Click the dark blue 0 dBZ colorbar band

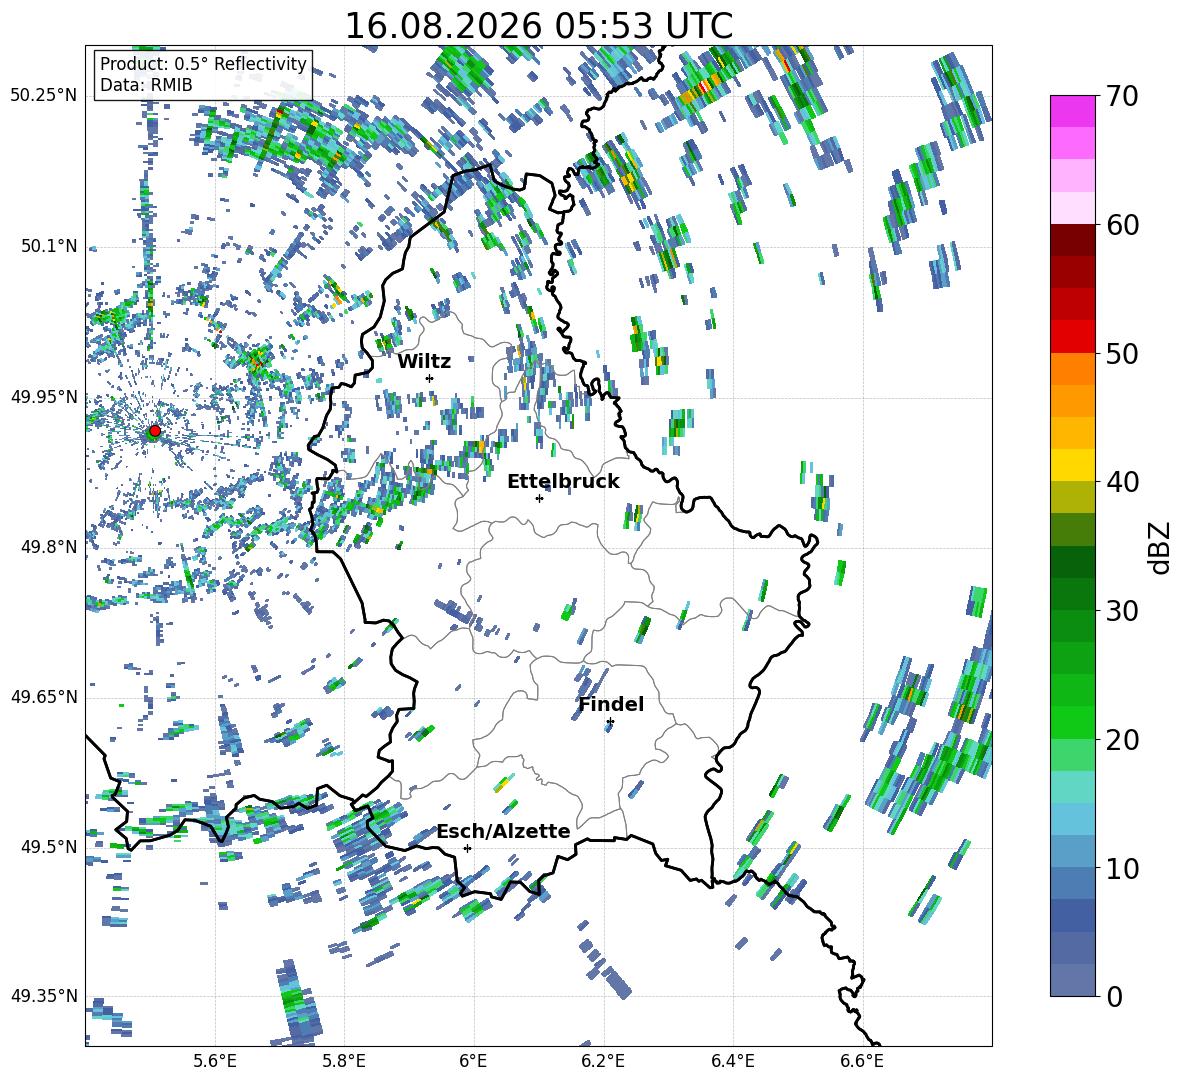click(1072, 980)
